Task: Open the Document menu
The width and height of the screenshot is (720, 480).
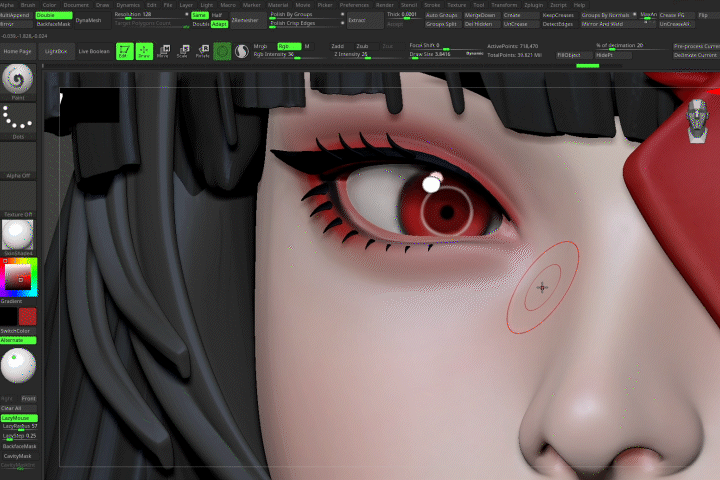Action: click(76, 5)
